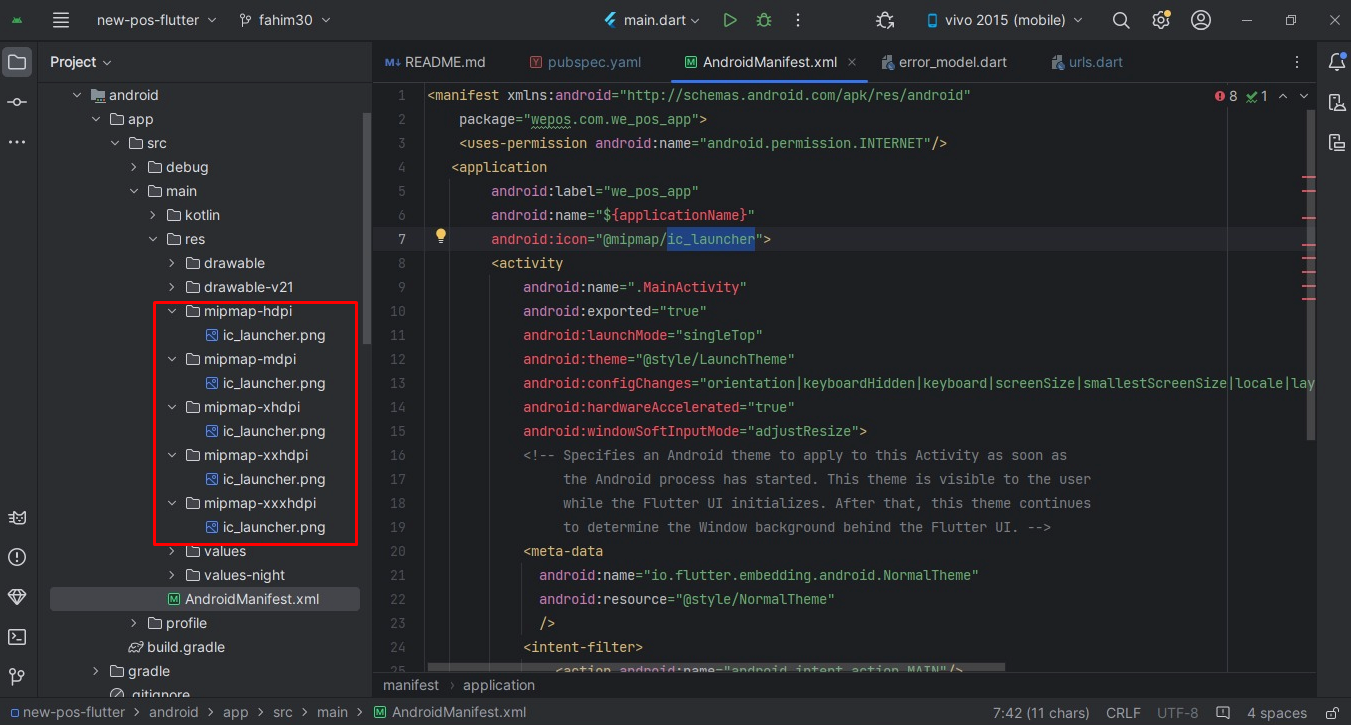1351x725 pixels.
Task: Click the Search Everywhere magnifier icon
Action: point(1121,20)
